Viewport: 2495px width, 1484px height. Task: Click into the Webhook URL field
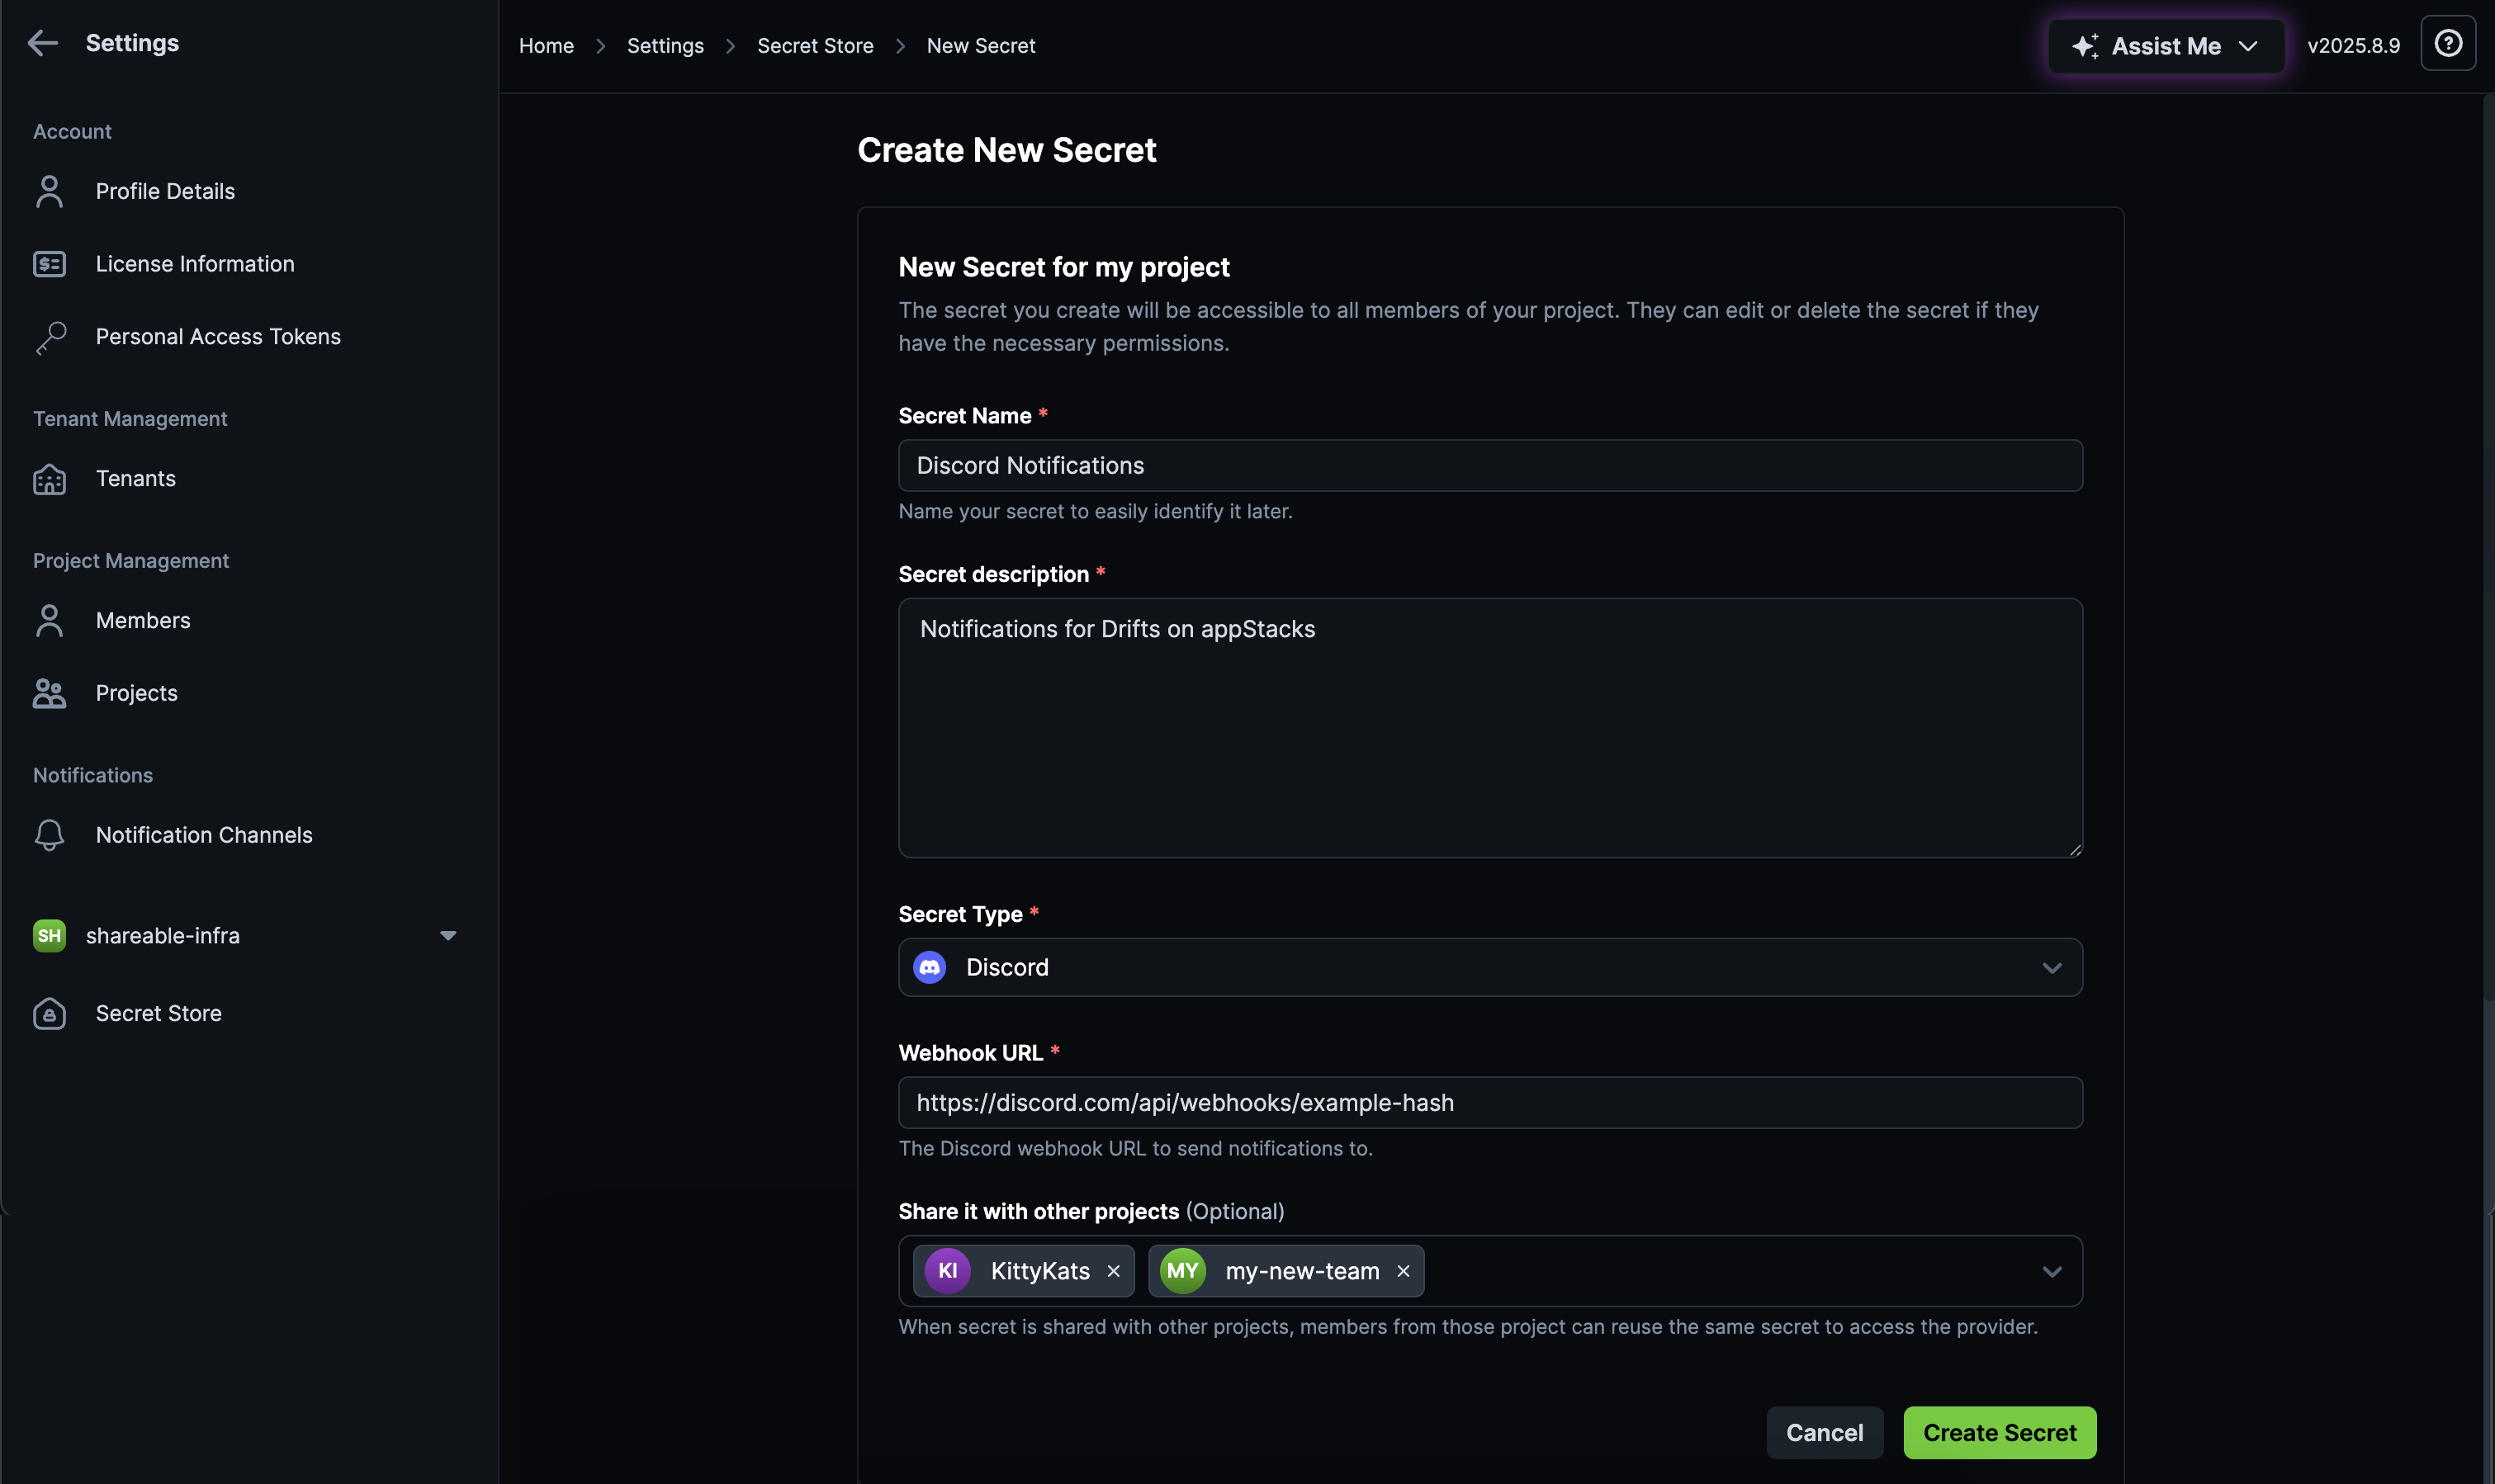pos(1489,1102)
